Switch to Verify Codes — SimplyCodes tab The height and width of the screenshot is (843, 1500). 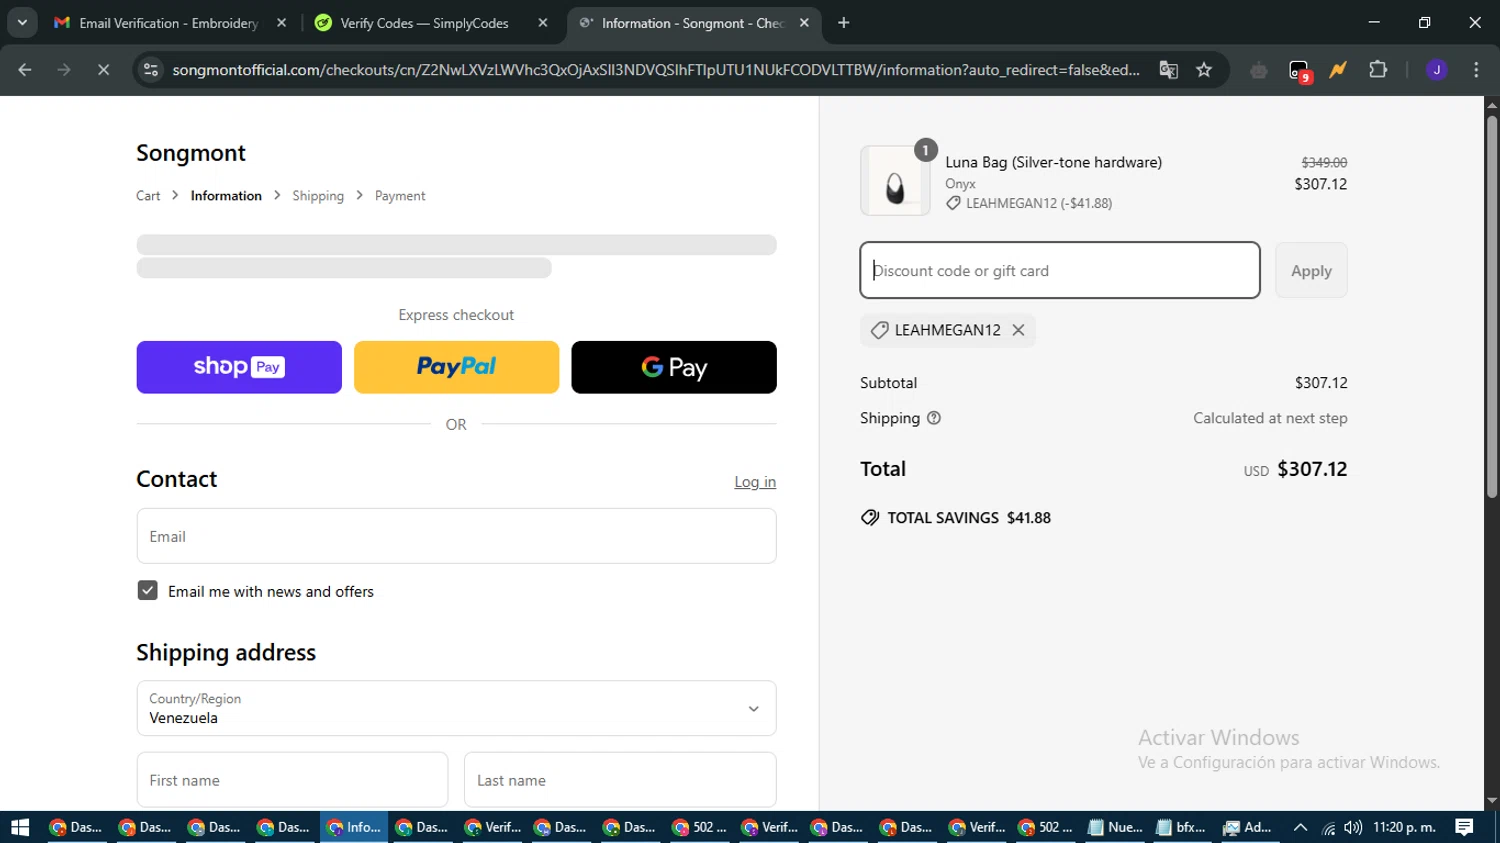pyautogui.click(x=424, y=23)
